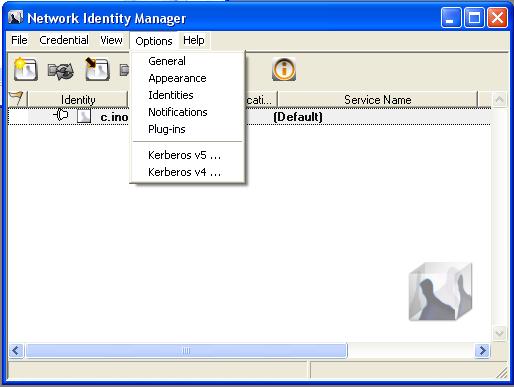Screen dimensions: 514x387
Task: Sort by the Service Name column header
Action: (x=377, y=99)
